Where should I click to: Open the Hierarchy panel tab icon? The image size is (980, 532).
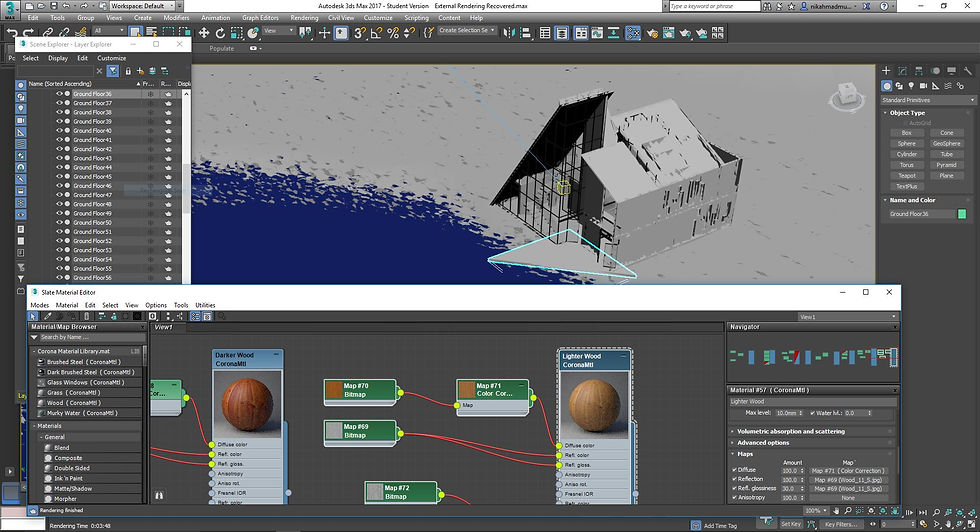(919, 71)
